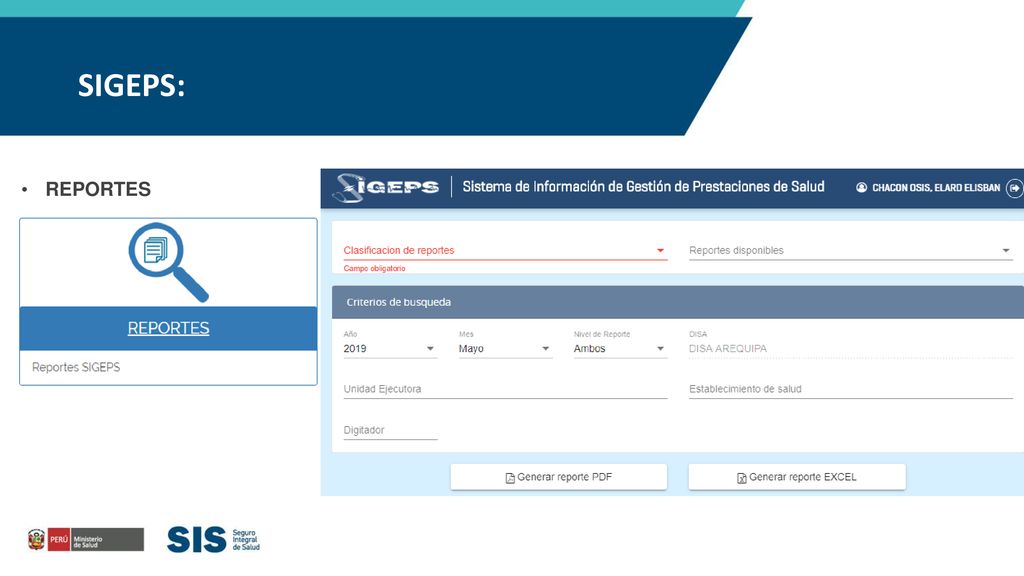Click the Establecimiento de salud input field
Image resolution: width=1024 pixels, height=576 pixels.
coord(850,389)
